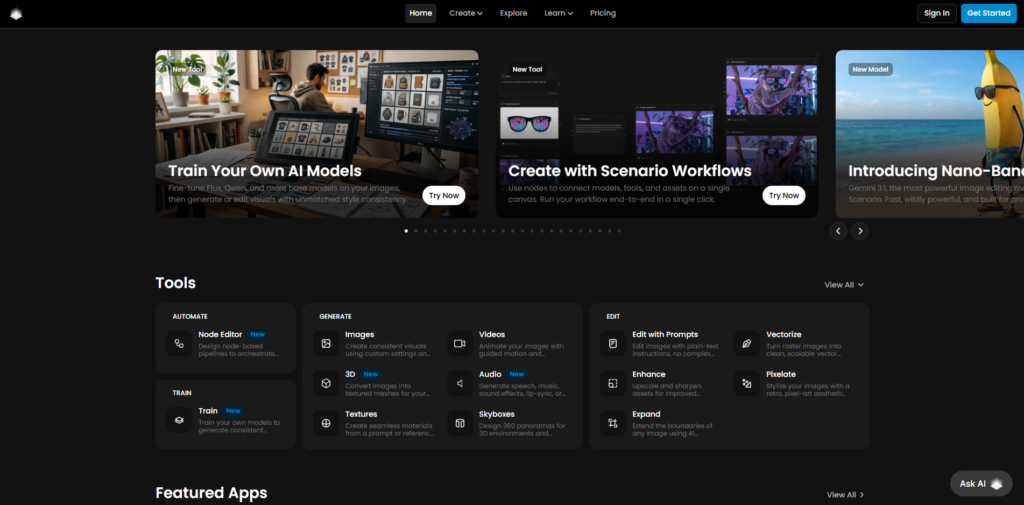Select the Videos camera icon

coord(460,343)
